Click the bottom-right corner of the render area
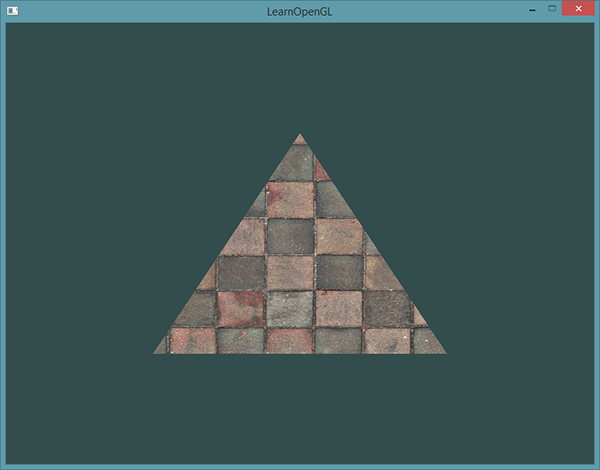 pos(591,461)
